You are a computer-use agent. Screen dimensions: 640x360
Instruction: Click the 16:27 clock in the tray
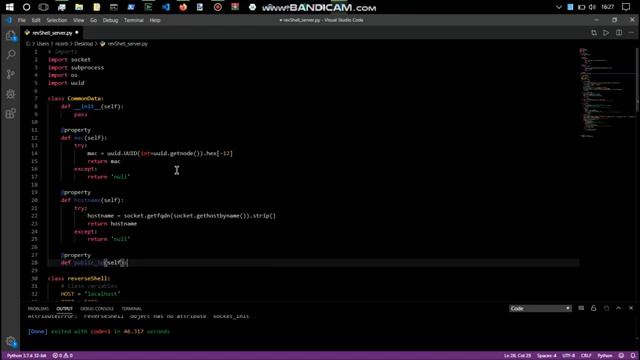tap(608, 7)
